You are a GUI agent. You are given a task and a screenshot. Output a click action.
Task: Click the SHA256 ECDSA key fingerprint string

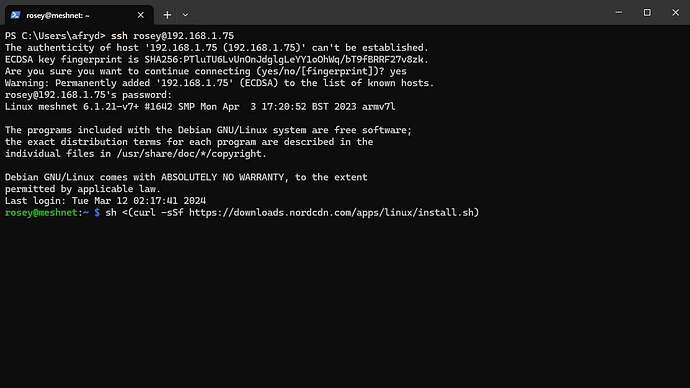284,59
